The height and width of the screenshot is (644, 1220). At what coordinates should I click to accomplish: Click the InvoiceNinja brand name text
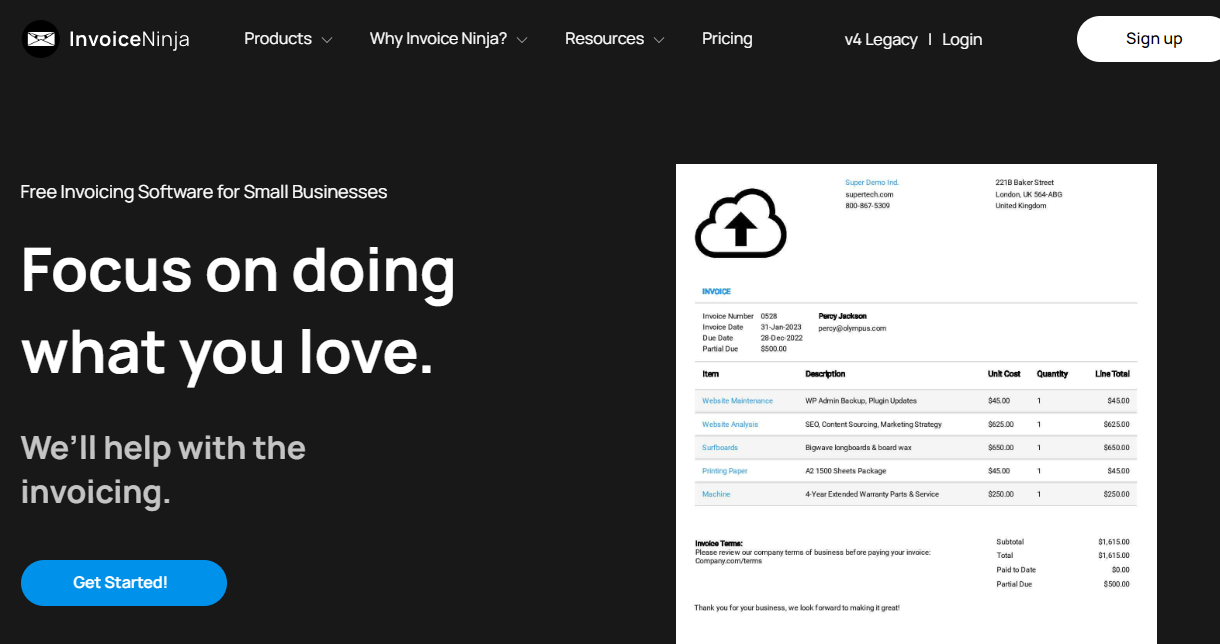(x=129, y=39)
